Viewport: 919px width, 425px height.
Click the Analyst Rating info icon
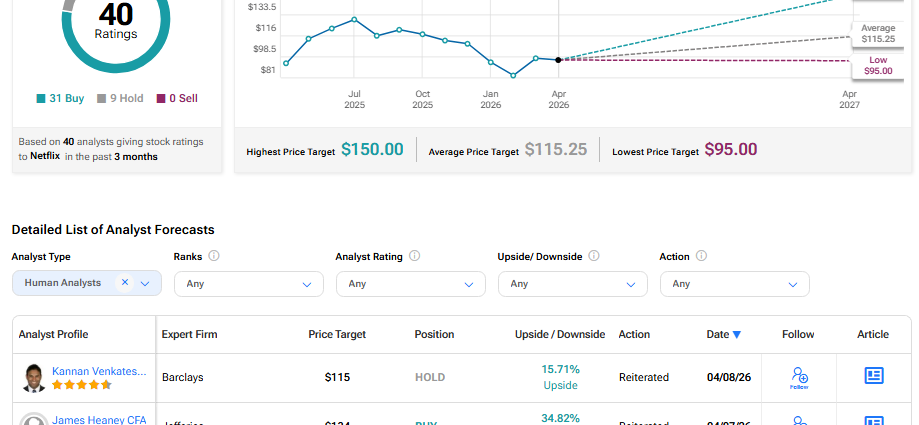pos(414,256)
